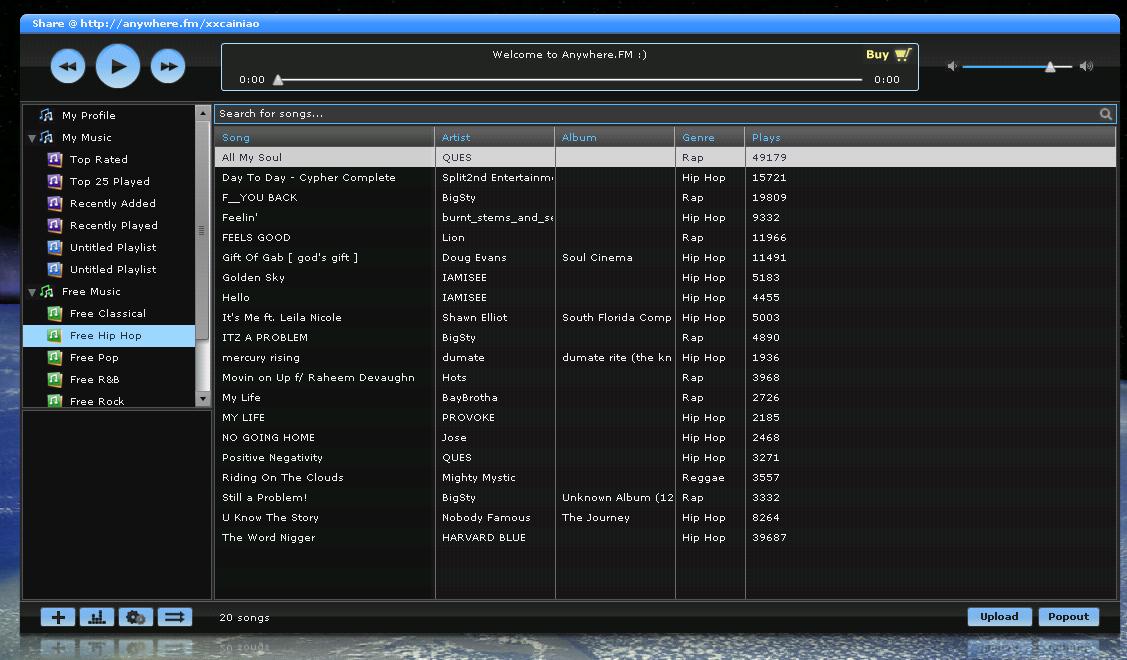
Task: Click the shuffle arrows button
Action: (x=175, y=617)
